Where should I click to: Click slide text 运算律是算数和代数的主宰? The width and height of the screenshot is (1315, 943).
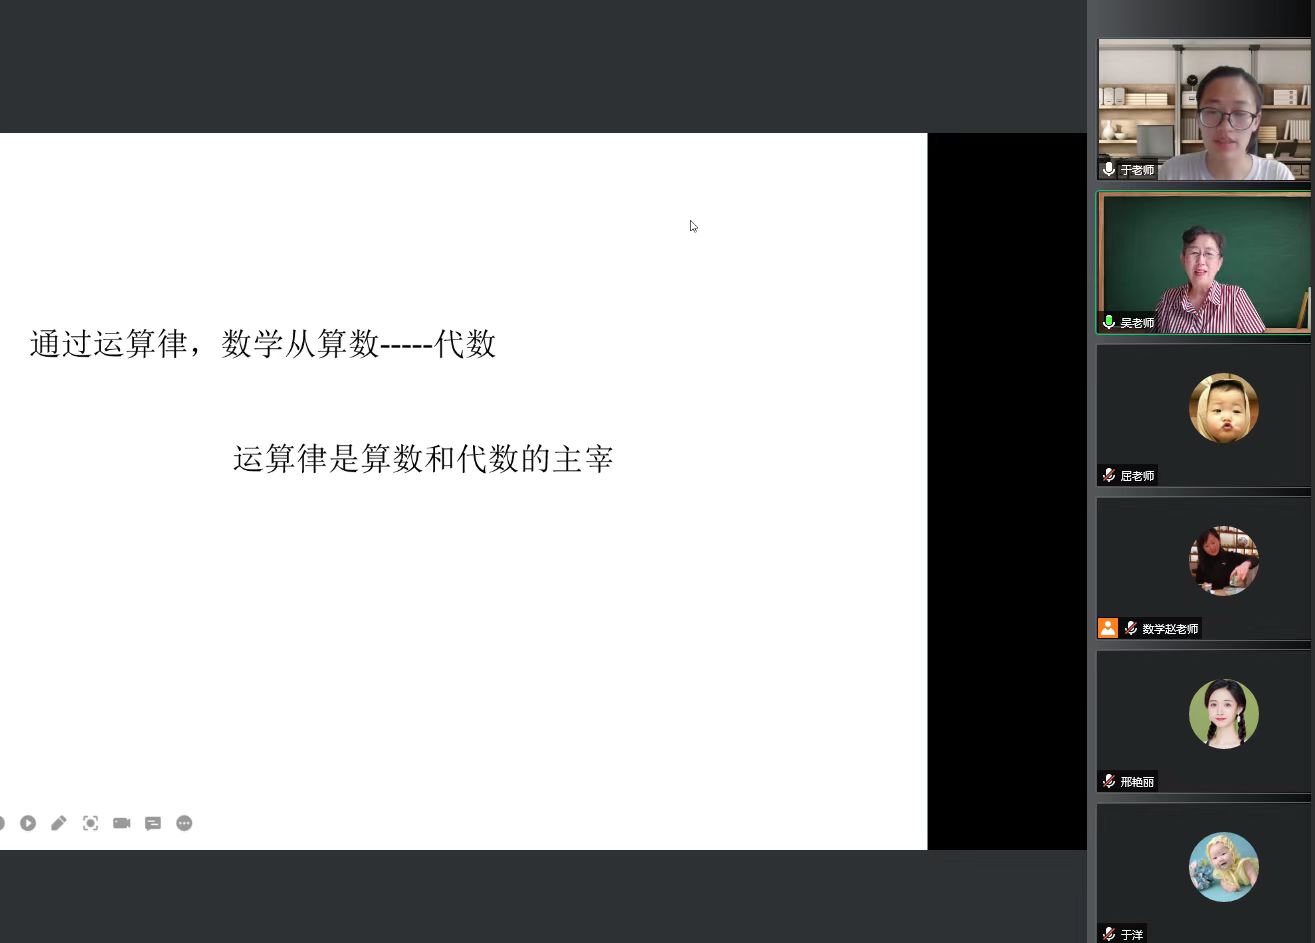pos(423,459)
